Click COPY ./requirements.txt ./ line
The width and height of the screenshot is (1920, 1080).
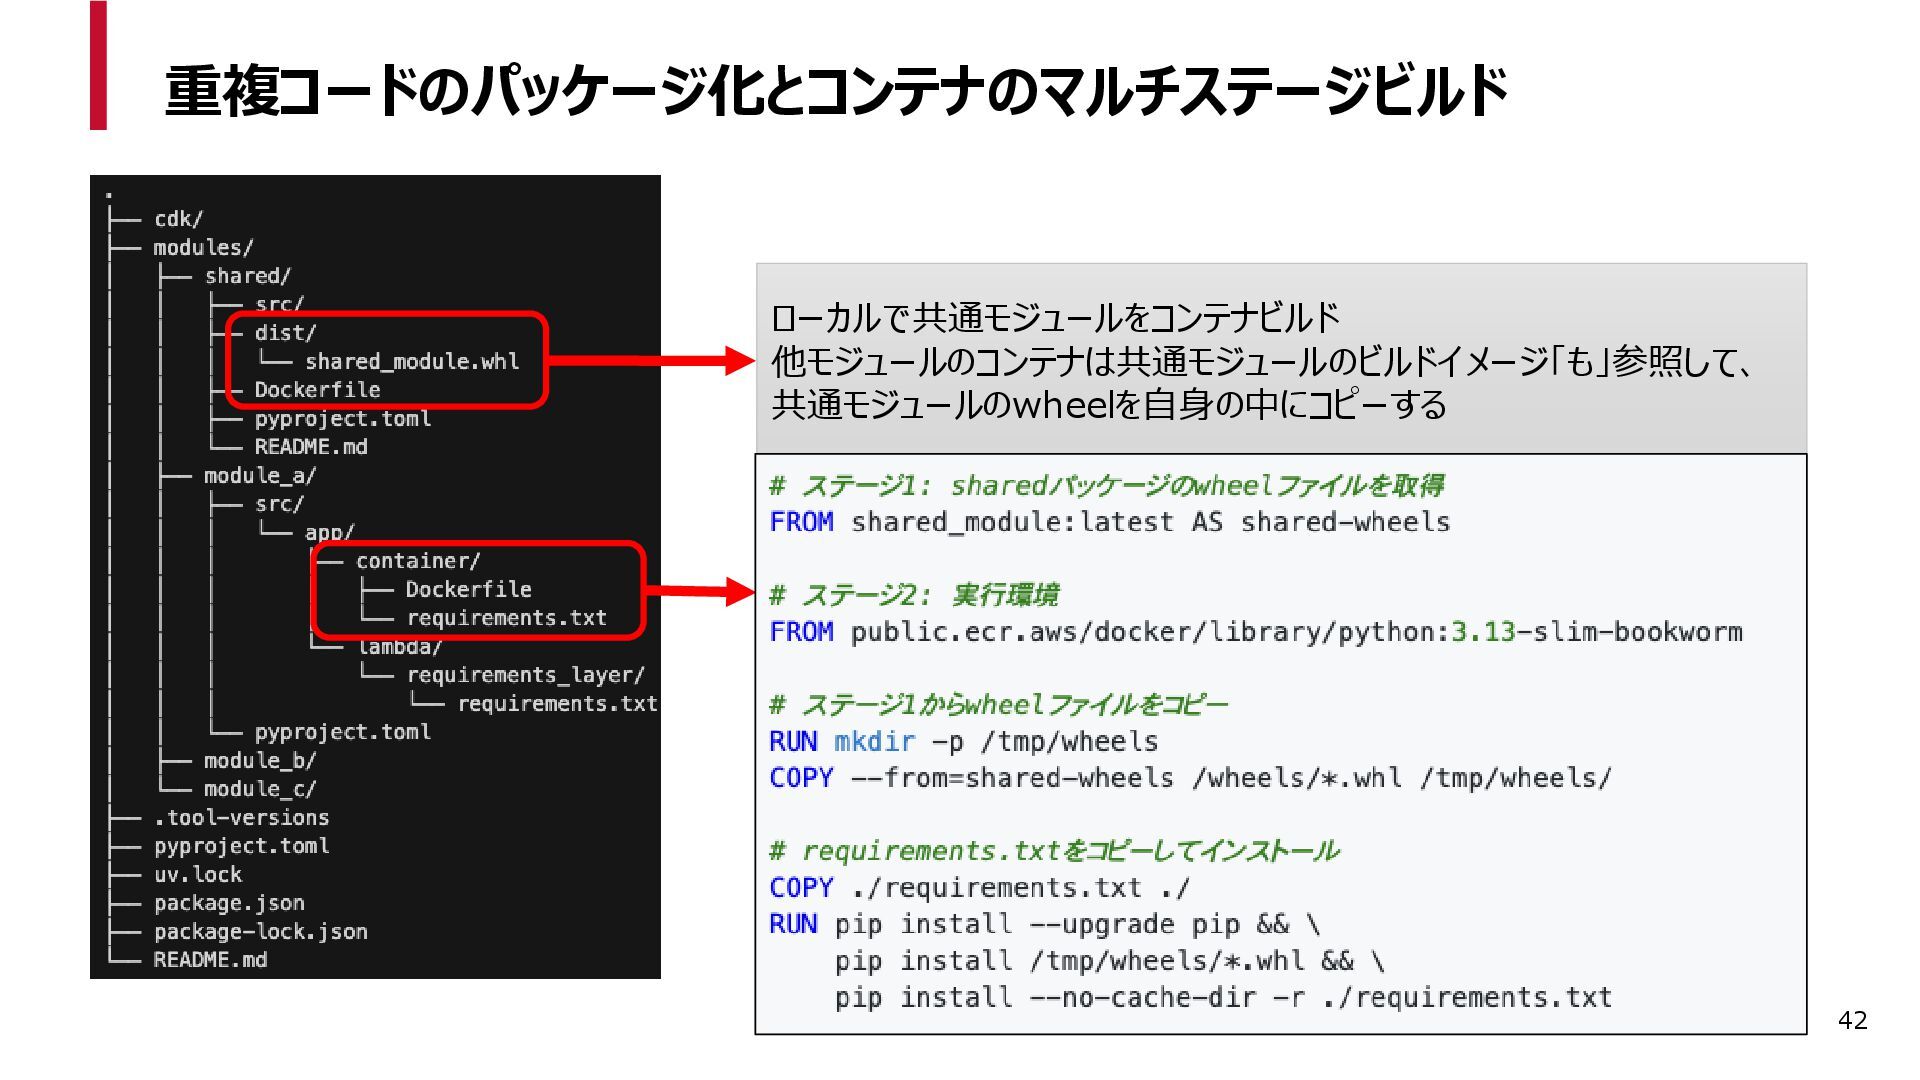point(979,888)
